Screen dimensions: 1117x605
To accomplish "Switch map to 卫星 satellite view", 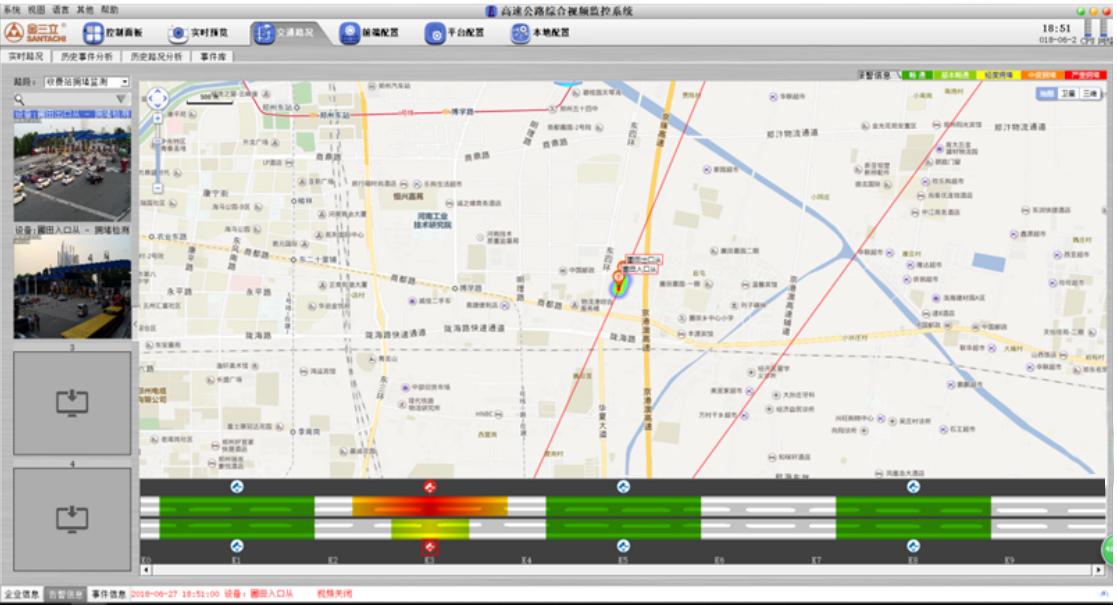I will pyautogui.click(x=1069, y=93).
